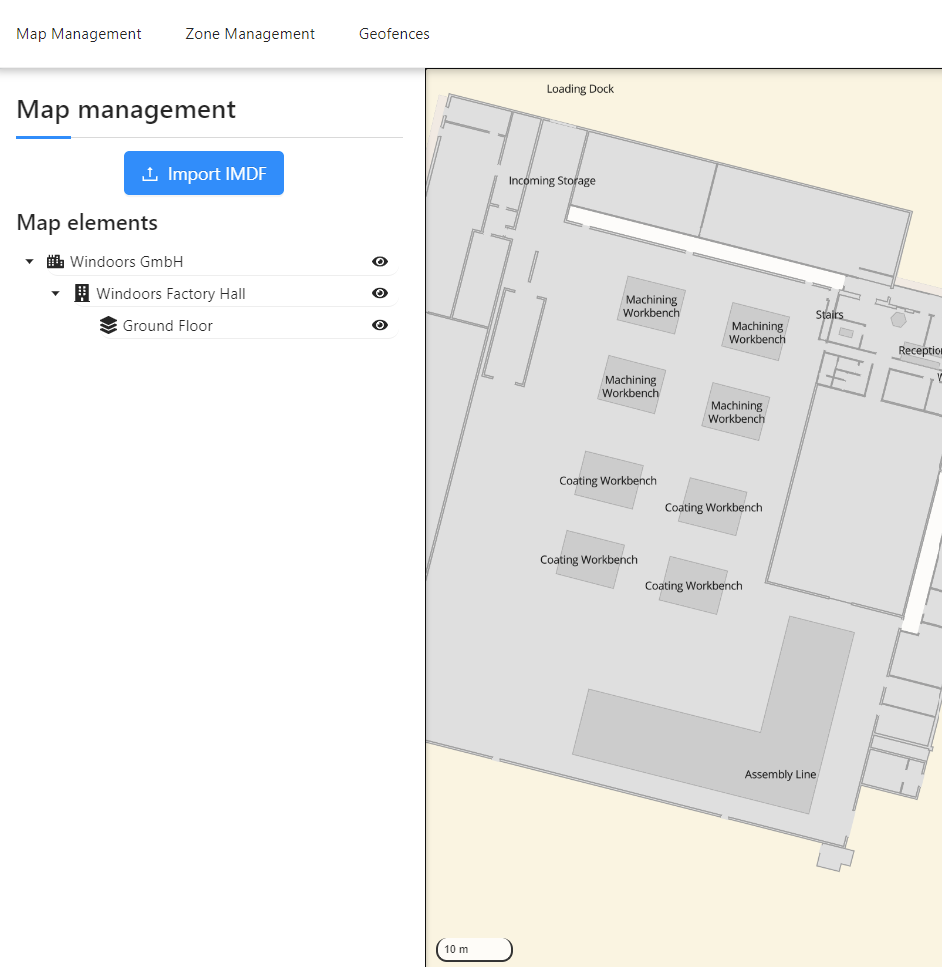Click the Map elements heading
Viewport: 942px width, 967px height.
point(87,223)
